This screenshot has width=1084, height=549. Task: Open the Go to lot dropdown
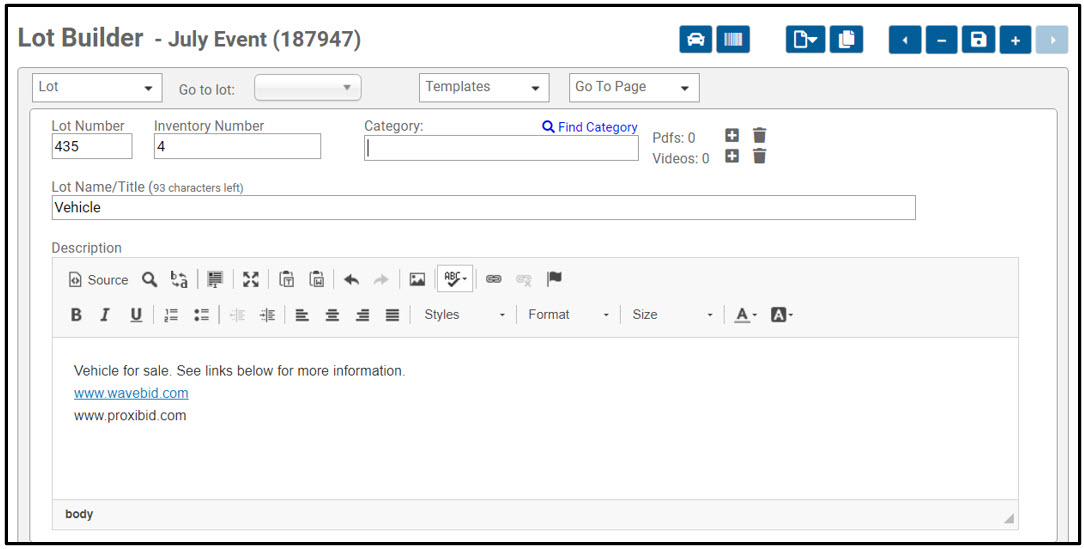click(308, 88)
